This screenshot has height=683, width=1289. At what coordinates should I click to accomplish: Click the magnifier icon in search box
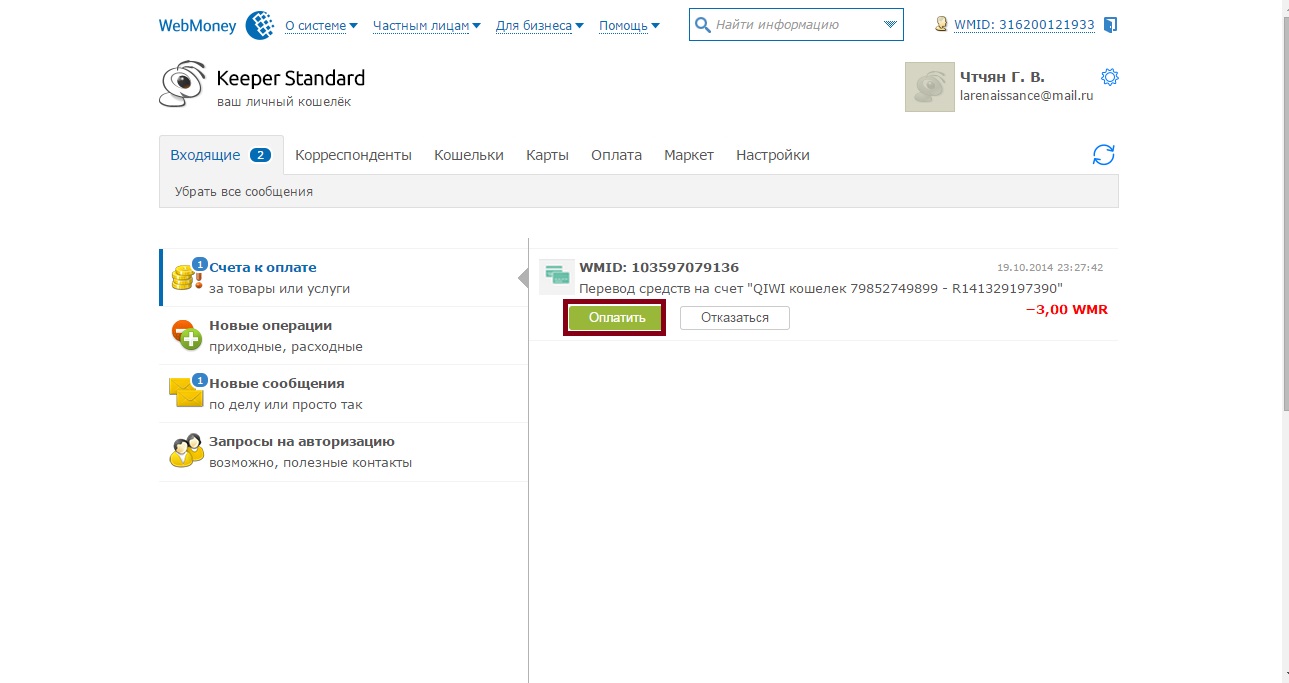coord(703,25)
